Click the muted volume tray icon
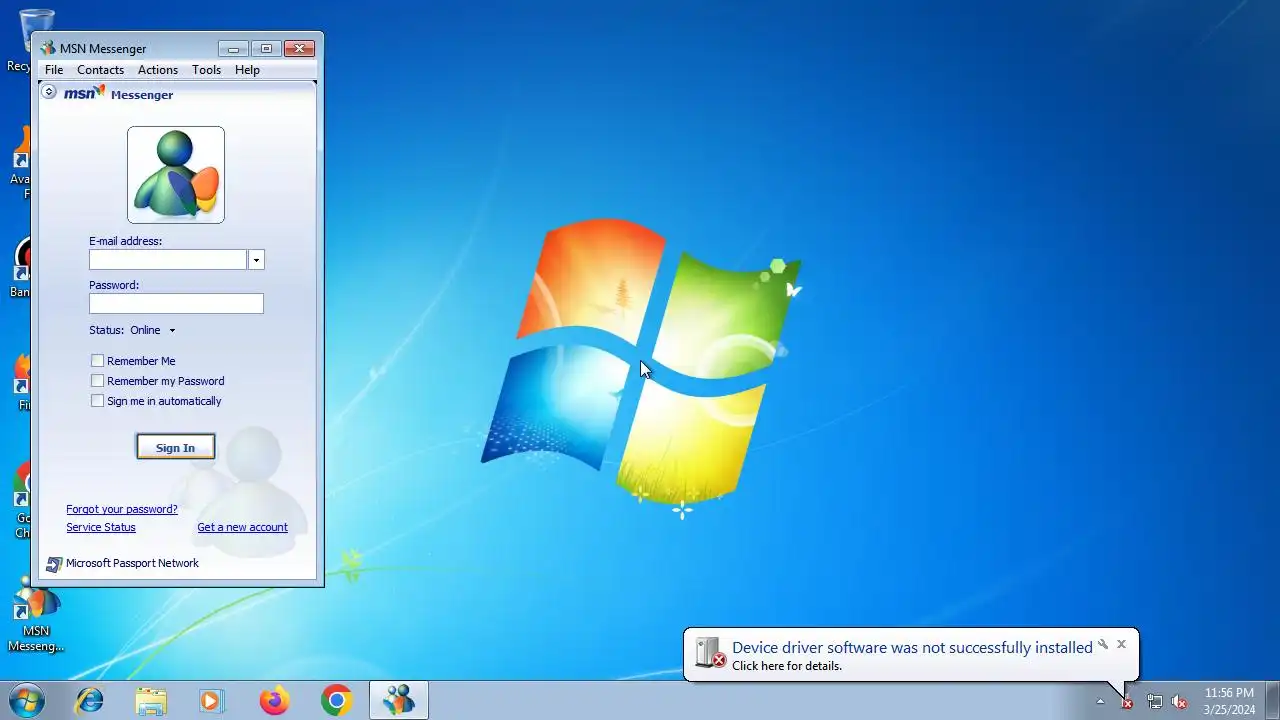 [1180, 702]
